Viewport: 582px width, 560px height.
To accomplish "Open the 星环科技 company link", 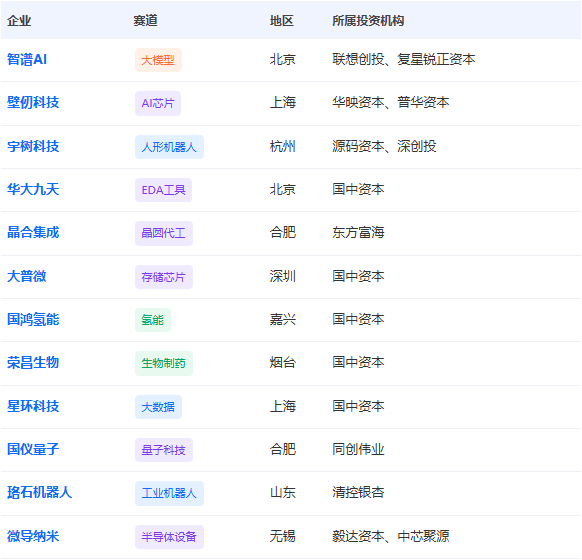I will 33,406.
